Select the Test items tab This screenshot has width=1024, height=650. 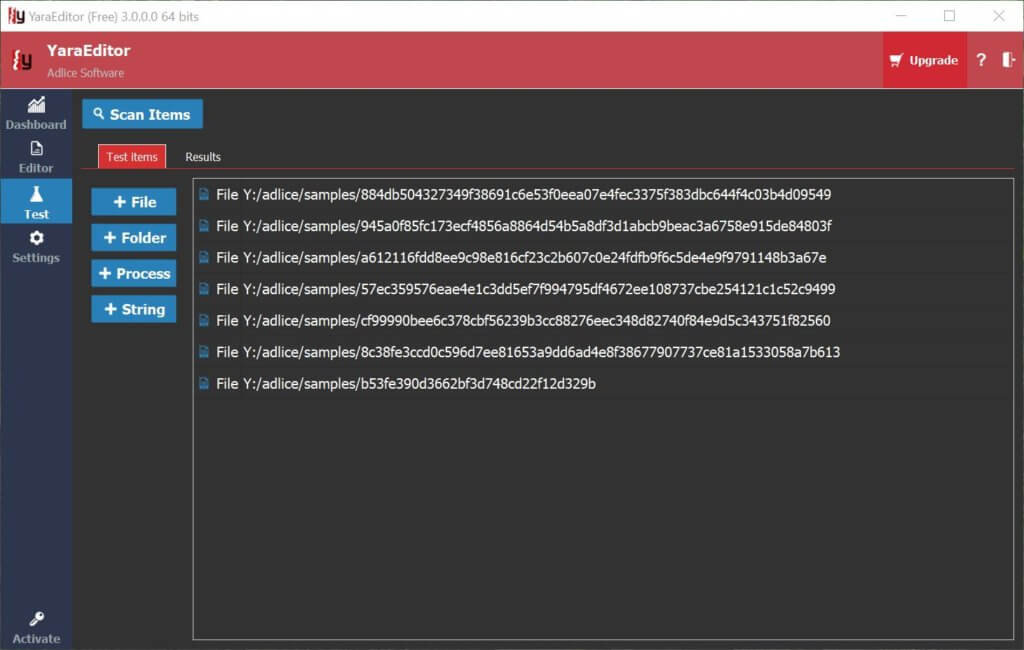point(132,157)
